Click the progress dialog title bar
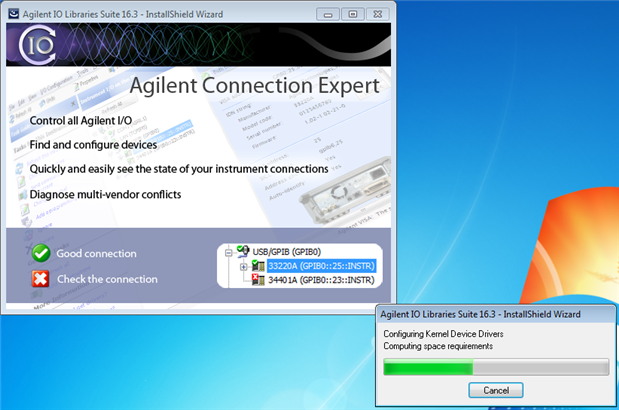This screenshot has height=410, width=619. point(495,314)
